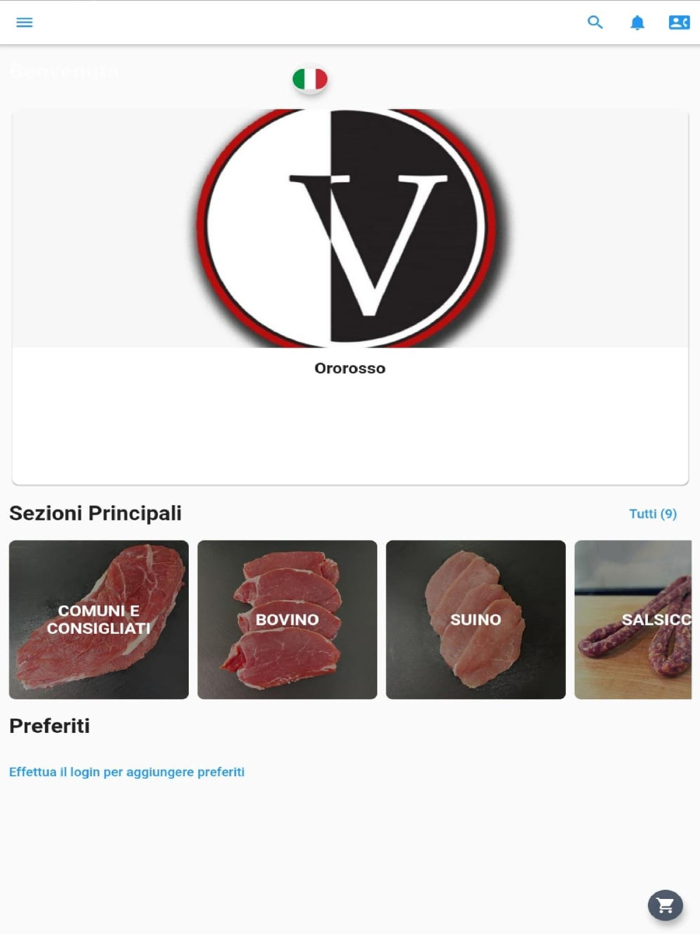
Task: Select the Suino category tile
Action: tap(475, 619)
